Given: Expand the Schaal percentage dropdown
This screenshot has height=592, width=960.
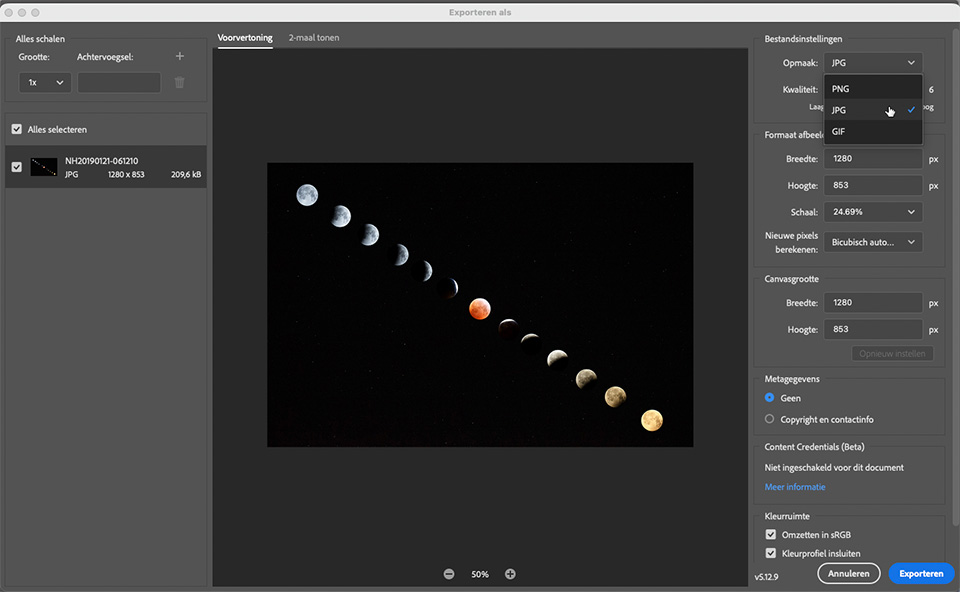Looking at the screenshot, I should coord(873,212).
